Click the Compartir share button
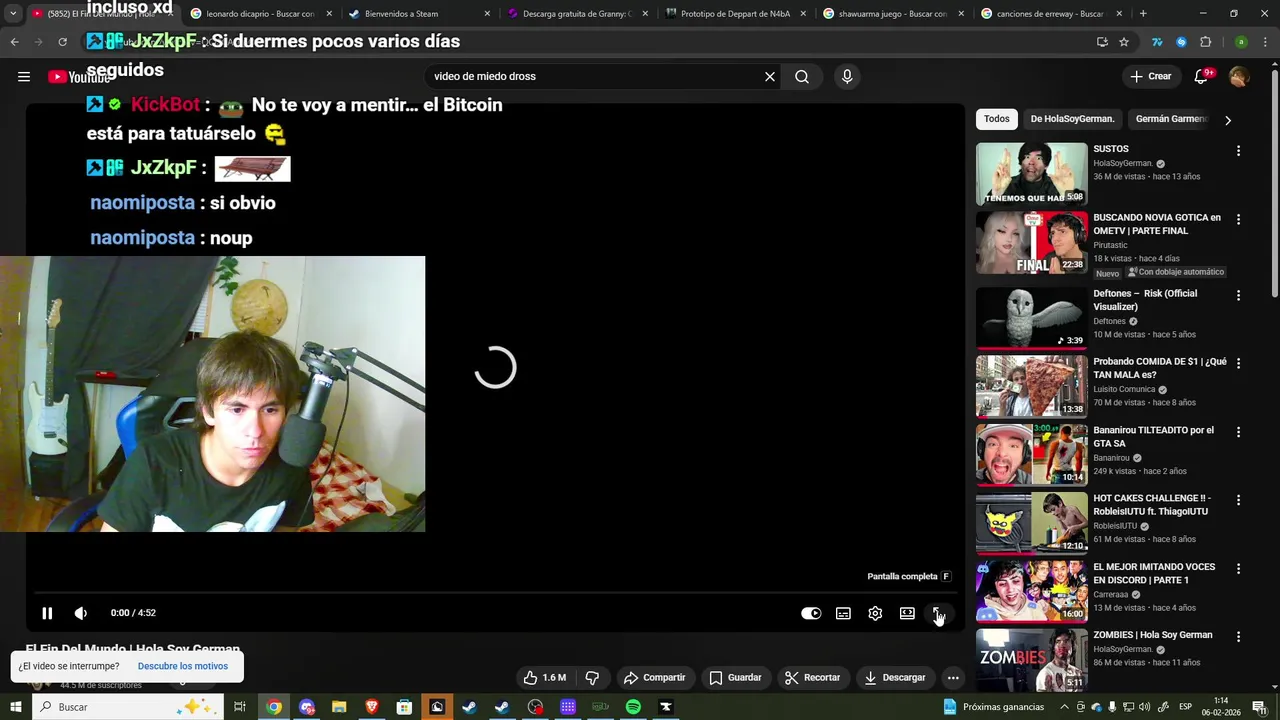1280x720 pixels. pyautogui.click(x=655, y=678)
